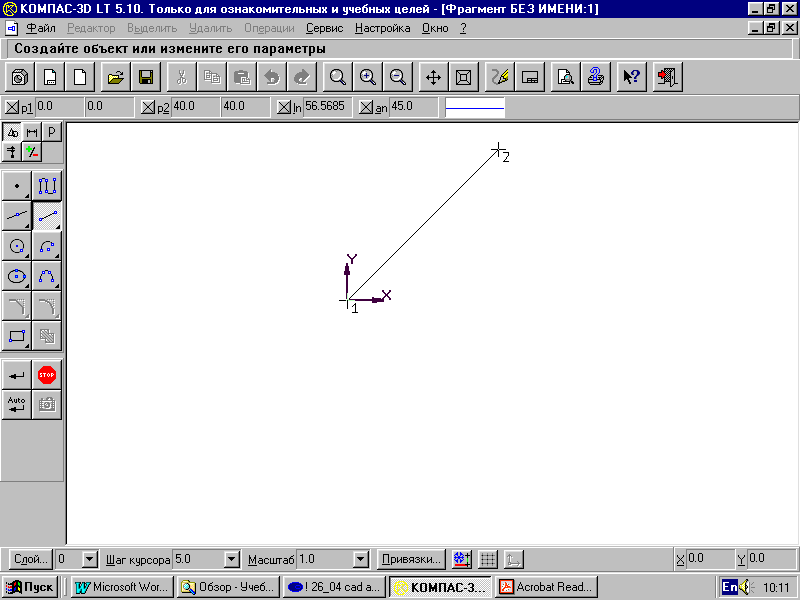Toggle grid display button in status bar
Screen dimensions: 800x600
[488, 560]
